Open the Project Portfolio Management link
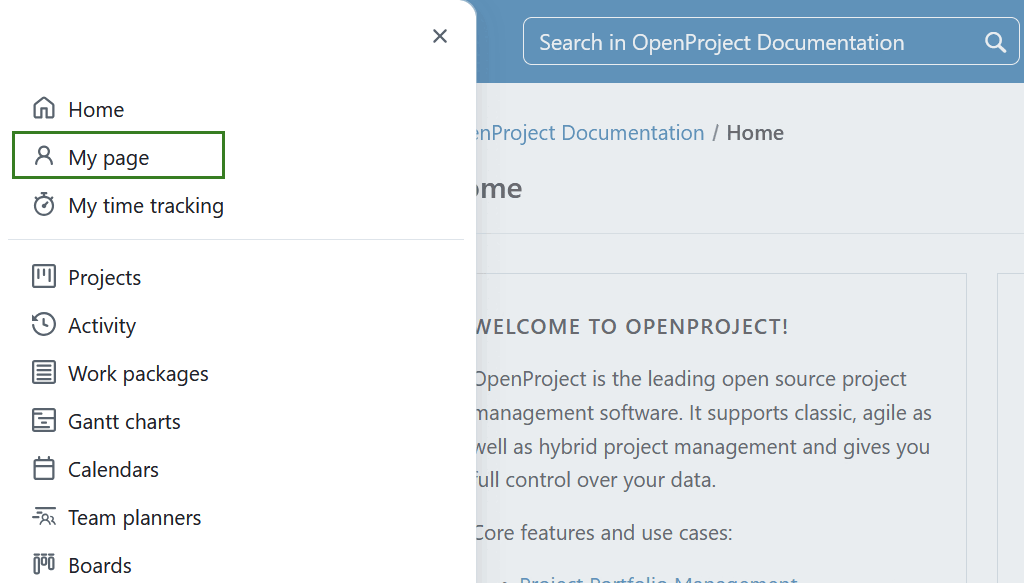The width and height of the screenshot is (1024, 583). [658, 578]
